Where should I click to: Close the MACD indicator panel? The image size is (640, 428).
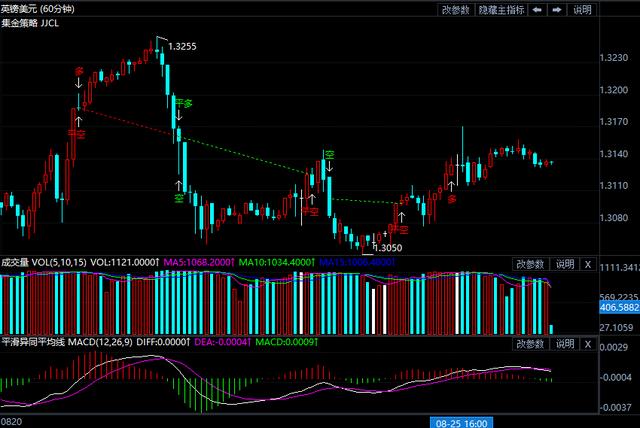(x=588, y=344)
